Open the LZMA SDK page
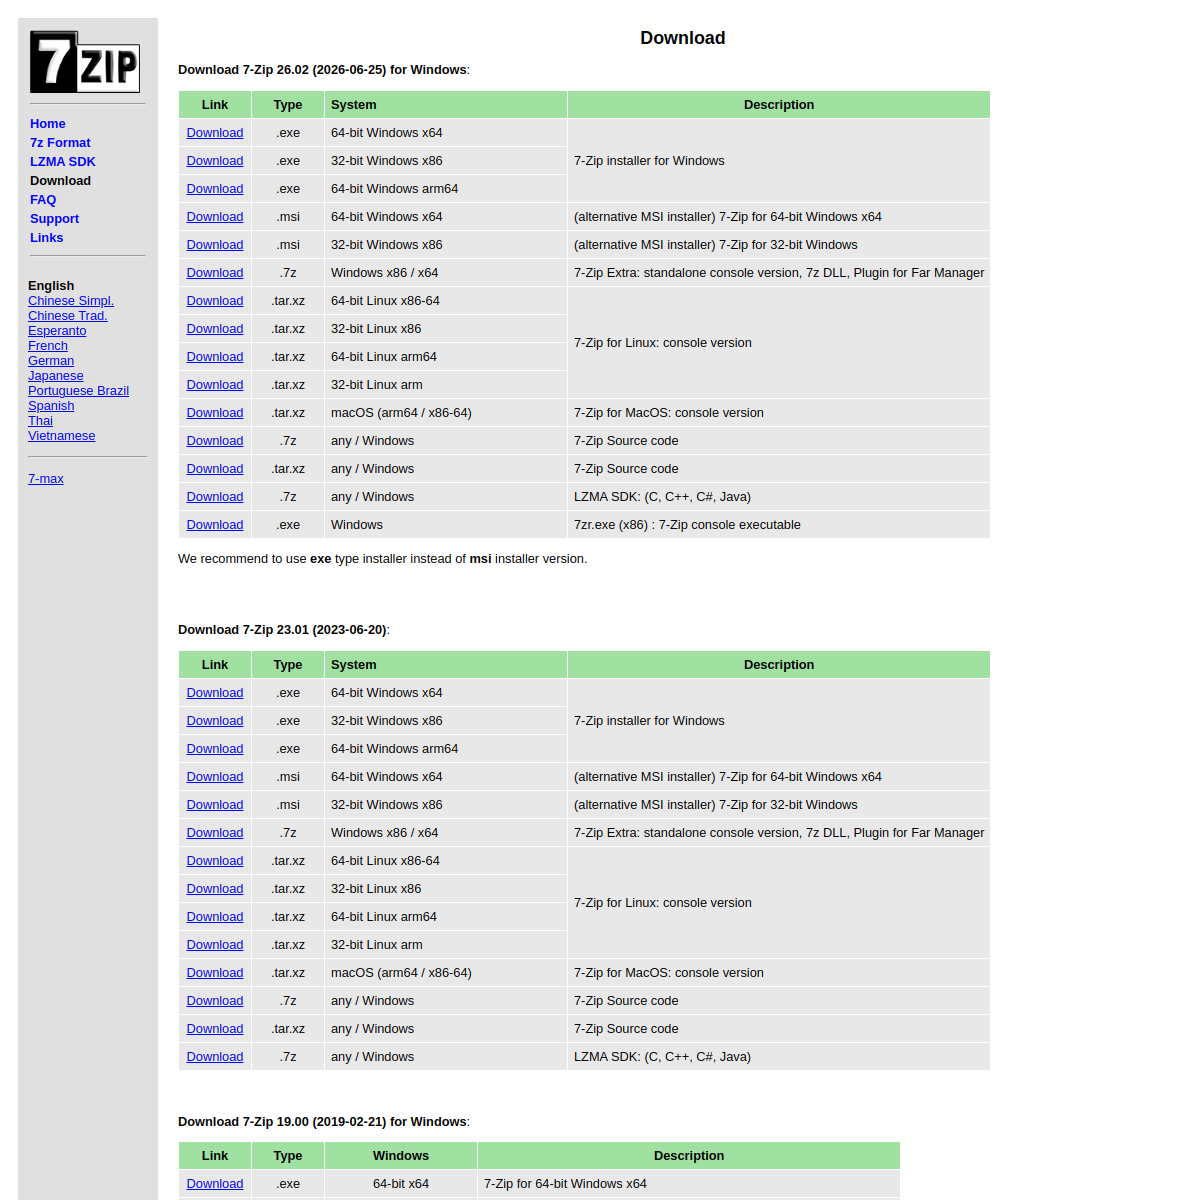 (x=63, y=162)
